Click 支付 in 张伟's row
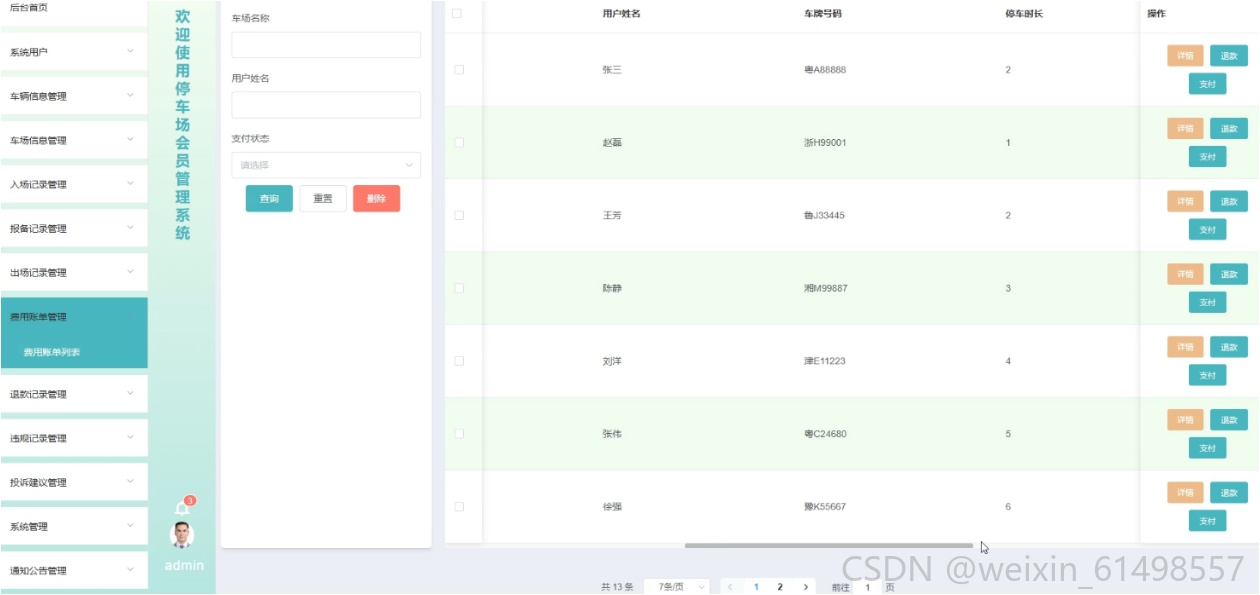Image resolution: width=1260 pixels, height=595 pixels. [x=1207, y=448]
